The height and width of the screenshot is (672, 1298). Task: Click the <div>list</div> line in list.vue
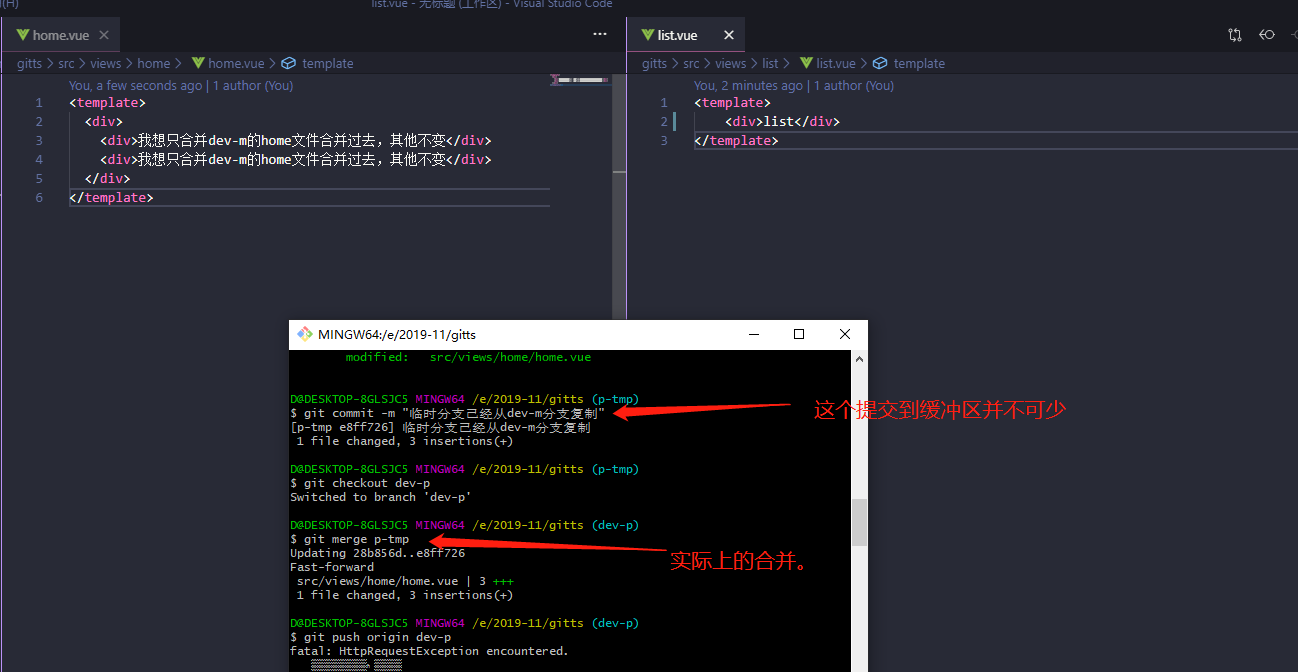pos(783,121)
